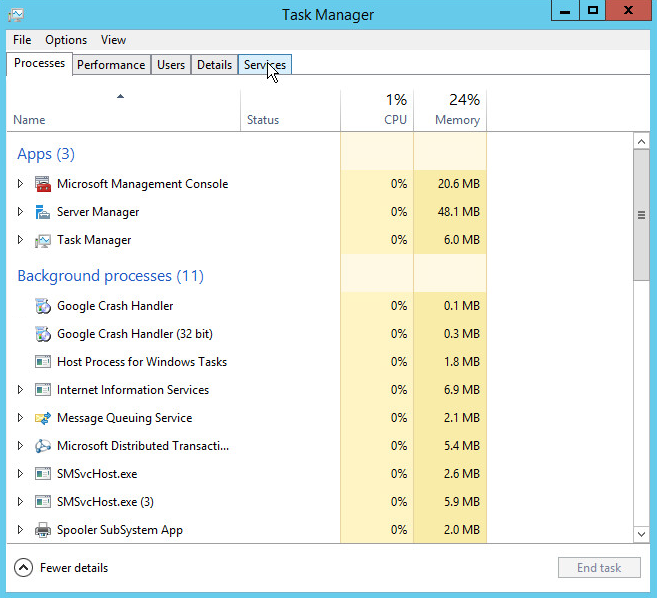Click the Server Manager process icon

click(x=42, y=212)
